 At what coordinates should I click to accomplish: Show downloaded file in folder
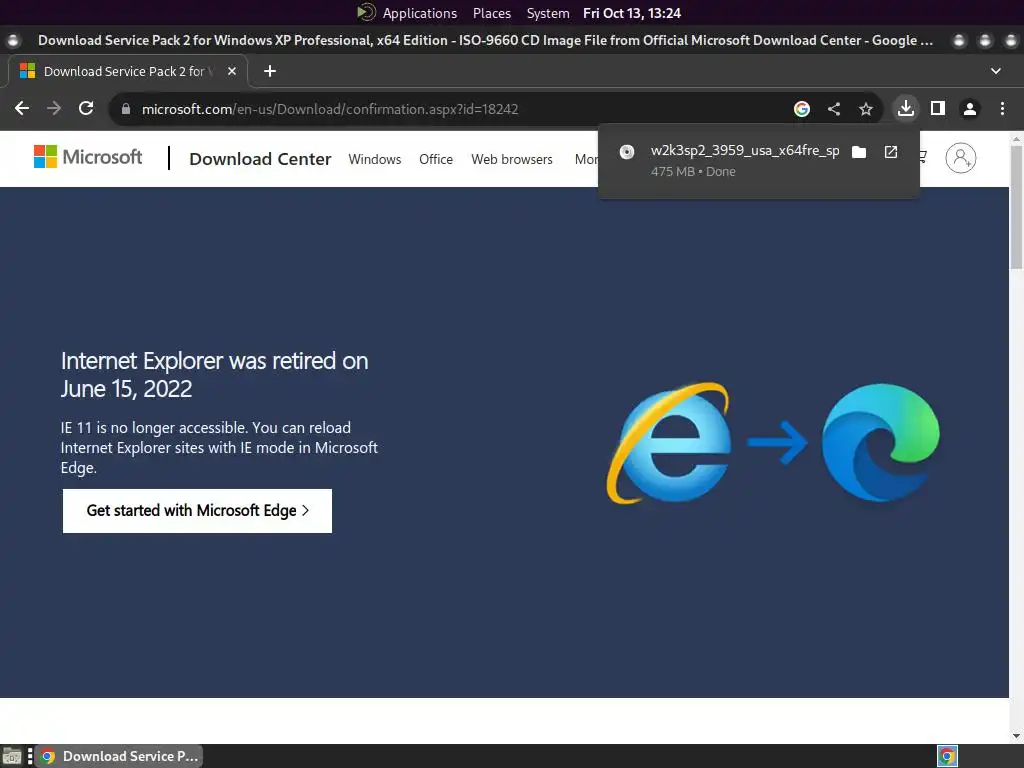[x=859, y=152]
